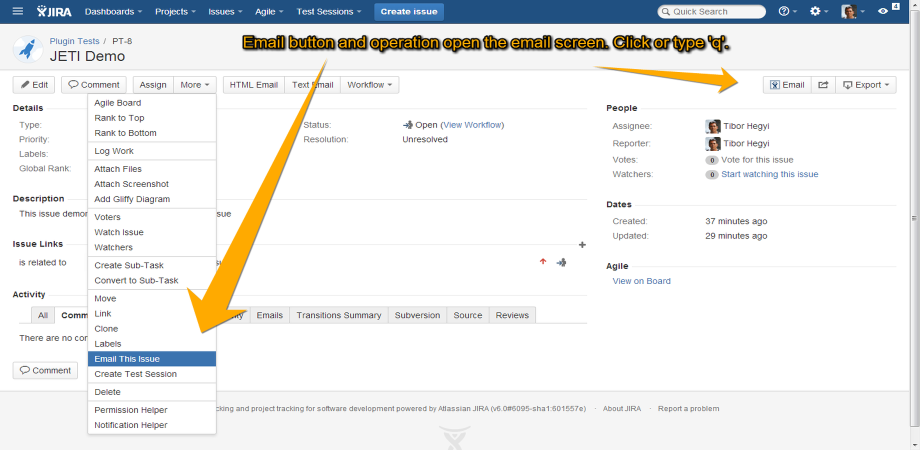This screenshot has width=920, height=450.
Task: Open the Export dropdown
Action: point(865,85)
